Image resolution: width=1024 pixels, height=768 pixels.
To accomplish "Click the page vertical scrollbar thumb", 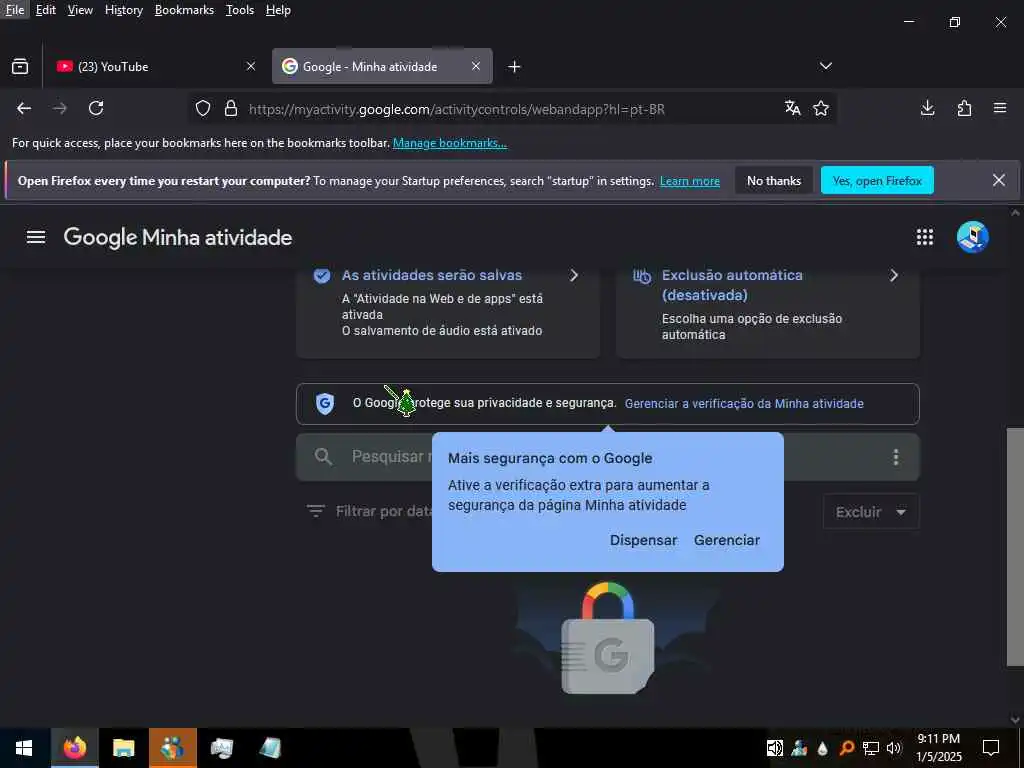I will (x=1015, y=547).
